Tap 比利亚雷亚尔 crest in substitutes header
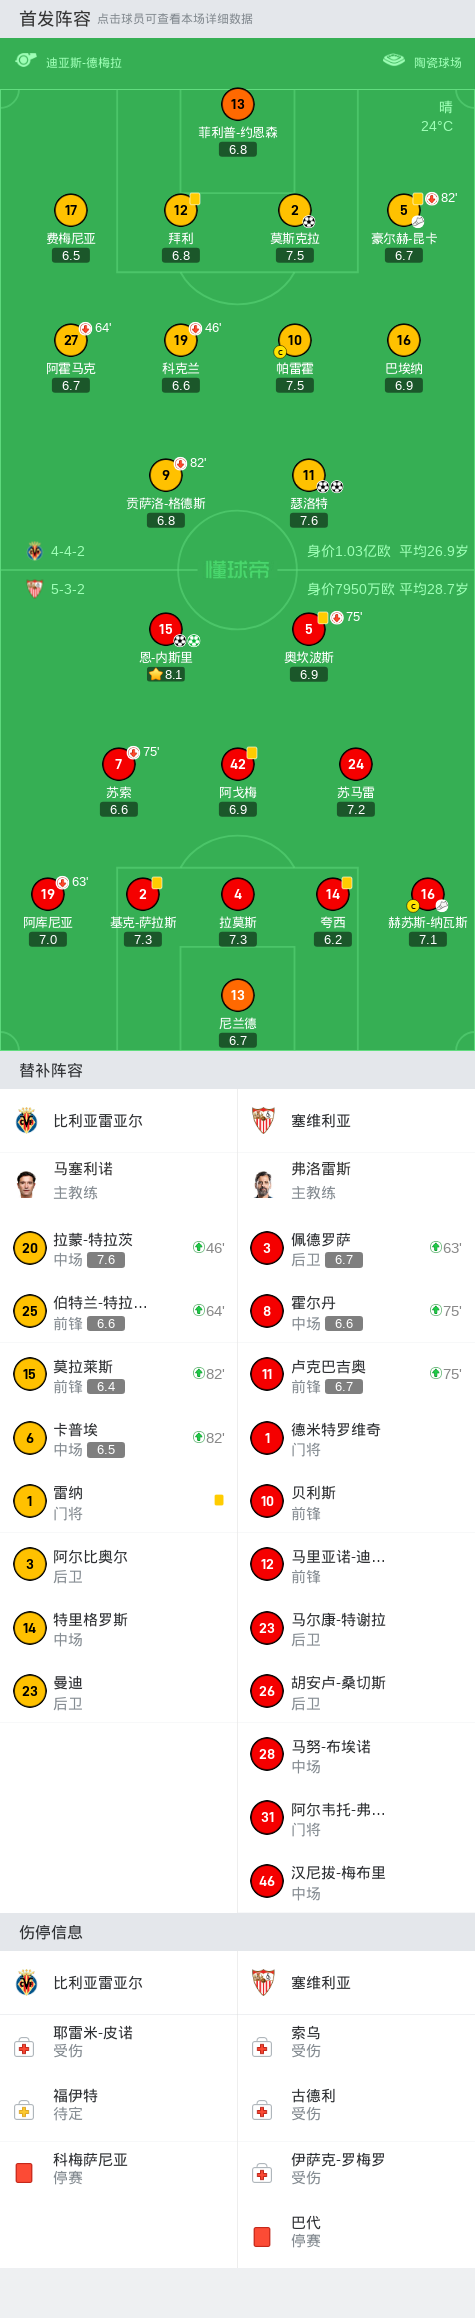This screenshot has height=2318, width=475. [x=27, y=1121]
